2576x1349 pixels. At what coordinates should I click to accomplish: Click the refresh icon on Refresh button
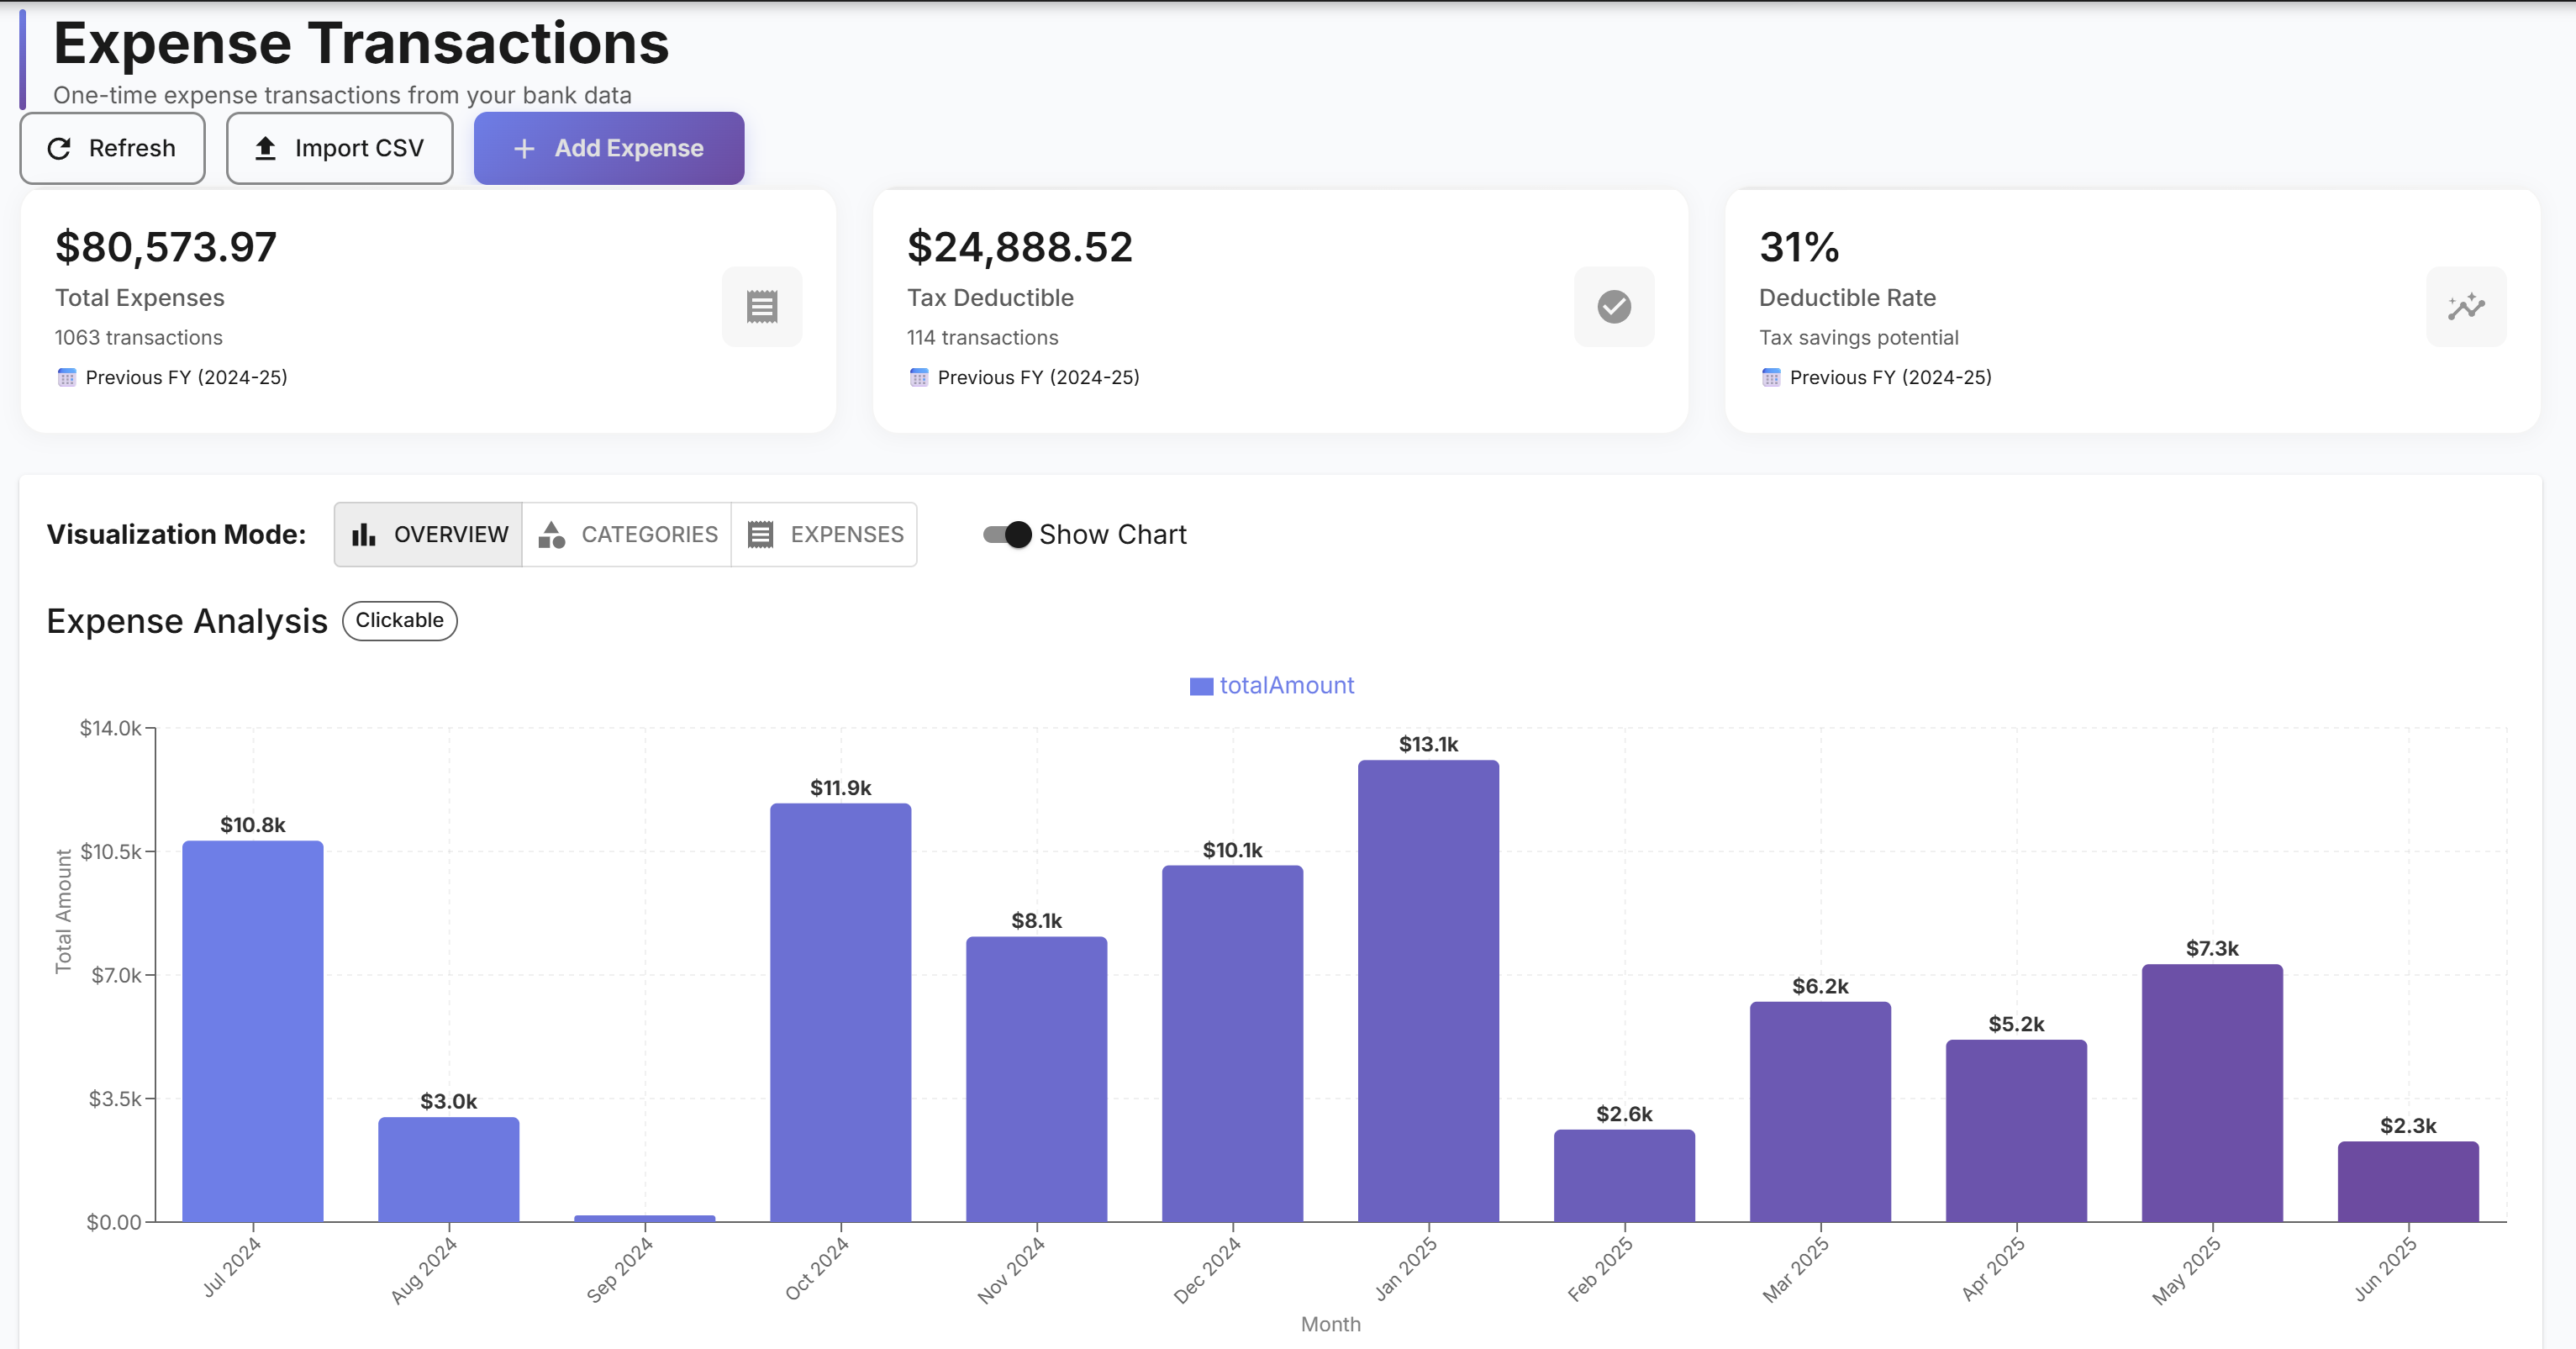pyautogui.click(x=59, y=148)
